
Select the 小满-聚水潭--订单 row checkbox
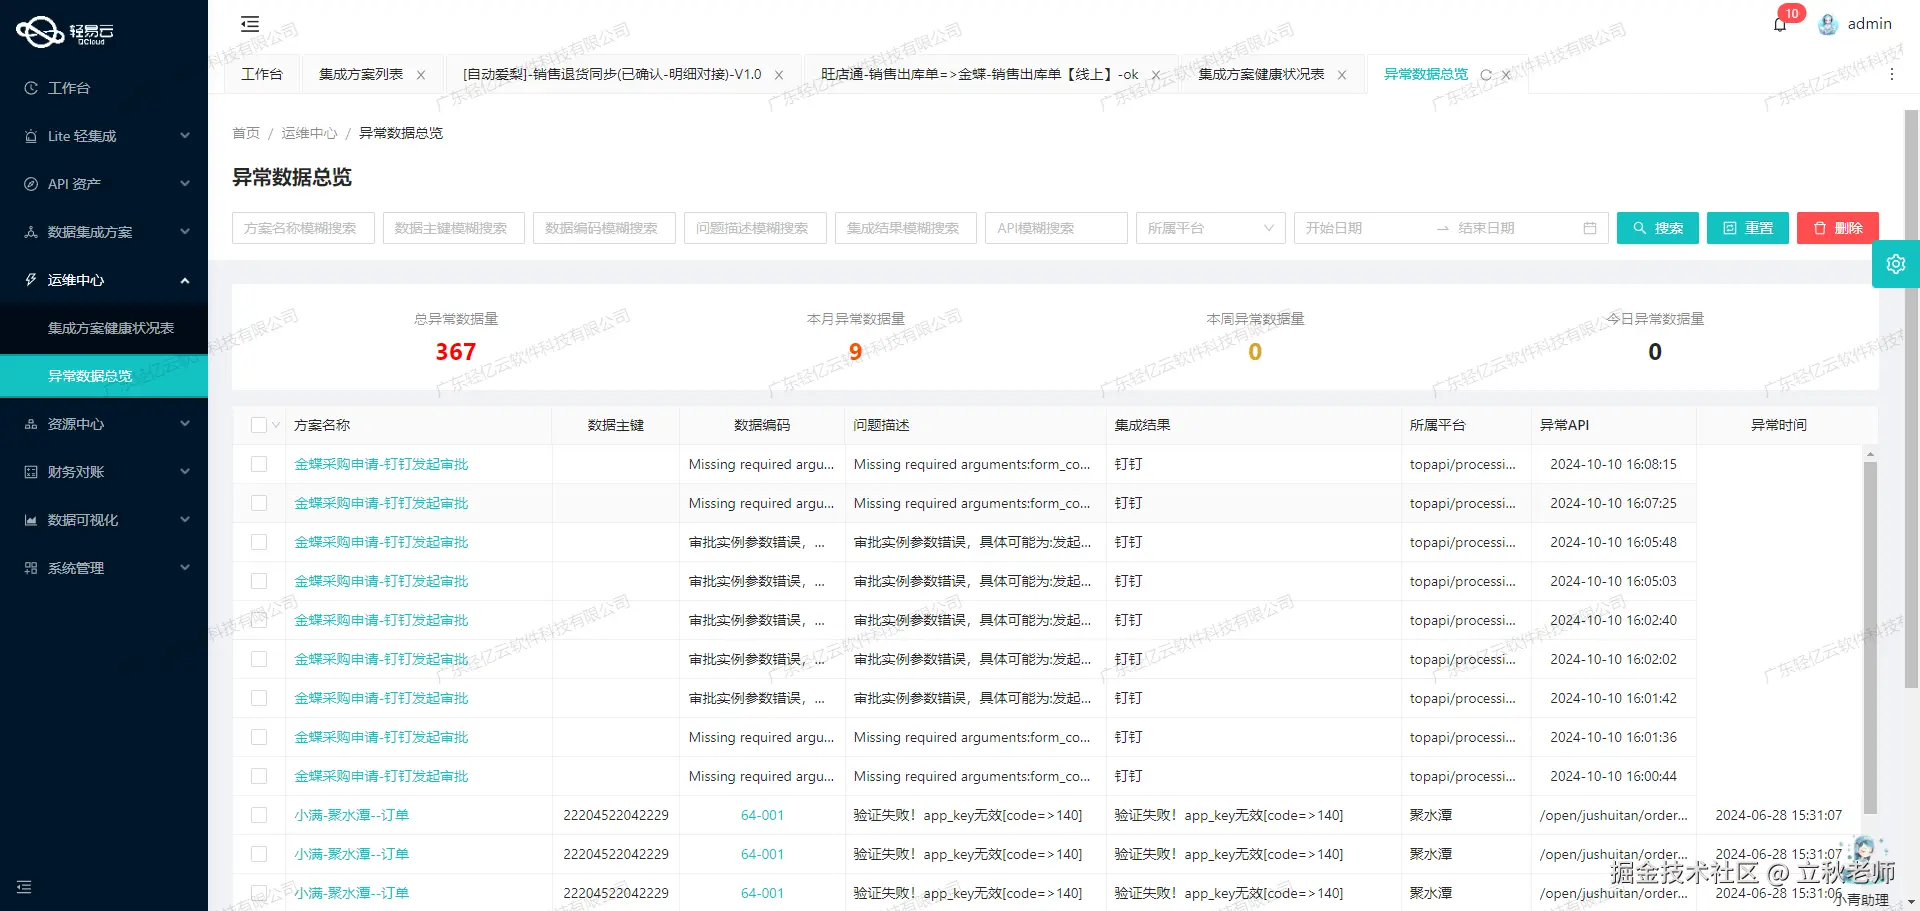click(x=258, y=814)
